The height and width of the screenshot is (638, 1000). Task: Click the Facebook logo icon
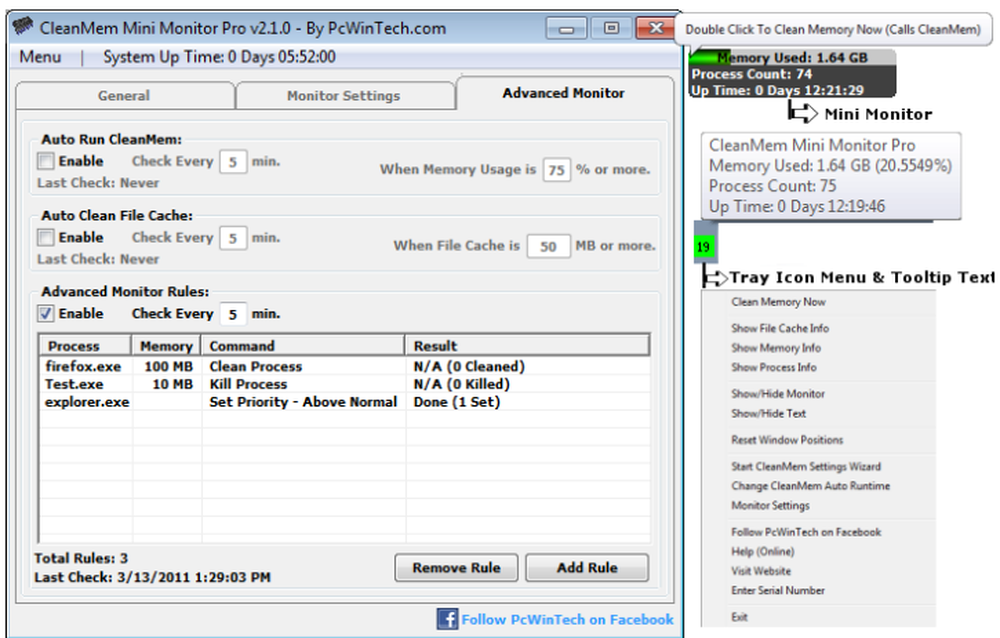pos(447,619)
